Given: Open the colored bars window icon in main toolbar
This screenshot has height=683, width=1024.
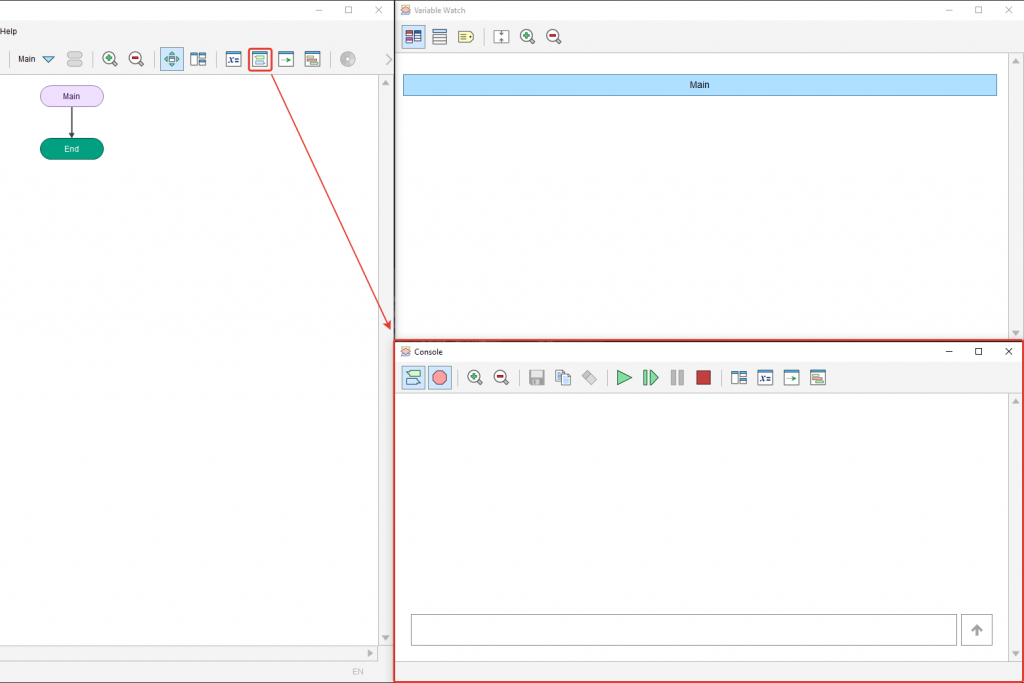Looking at the screenshot, I should 312,59.
